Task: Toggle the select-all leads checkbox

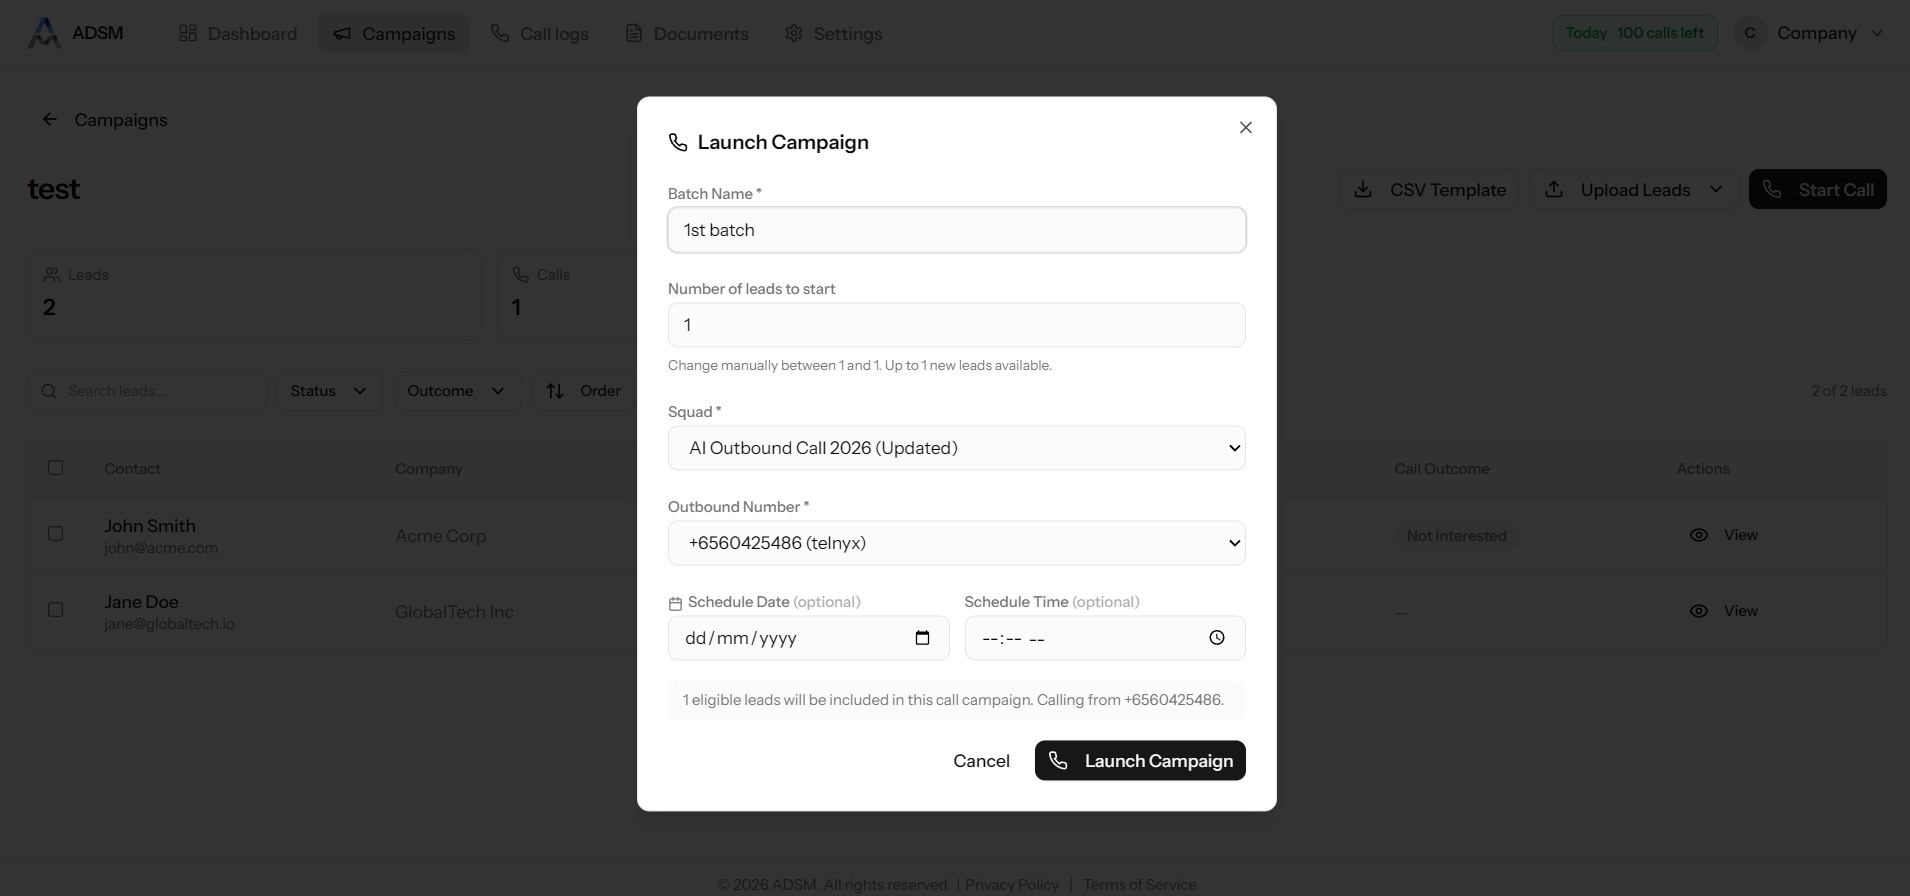Action: pos(56,468)
